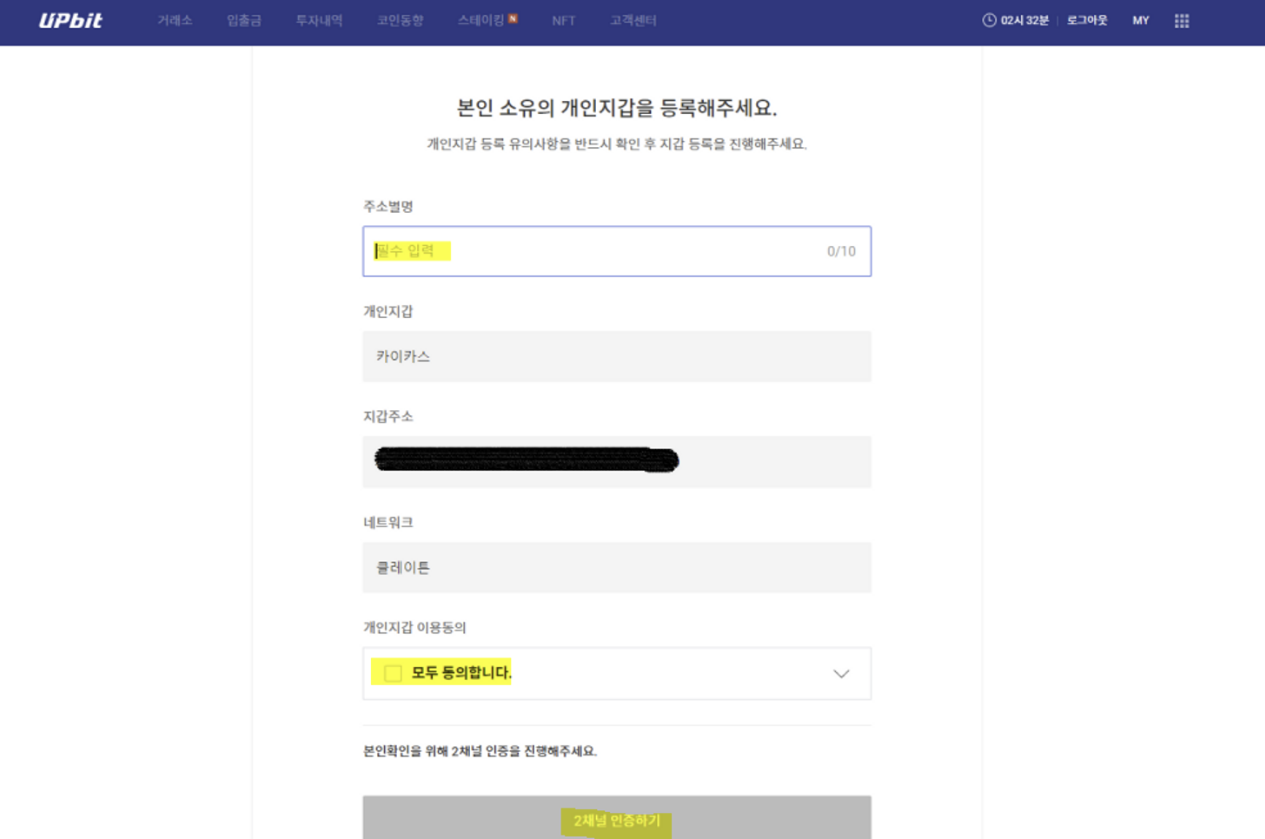Click the 네트워크 field showing 클레이튼
Screen dimensions: 1265x839
coord(616,567)
